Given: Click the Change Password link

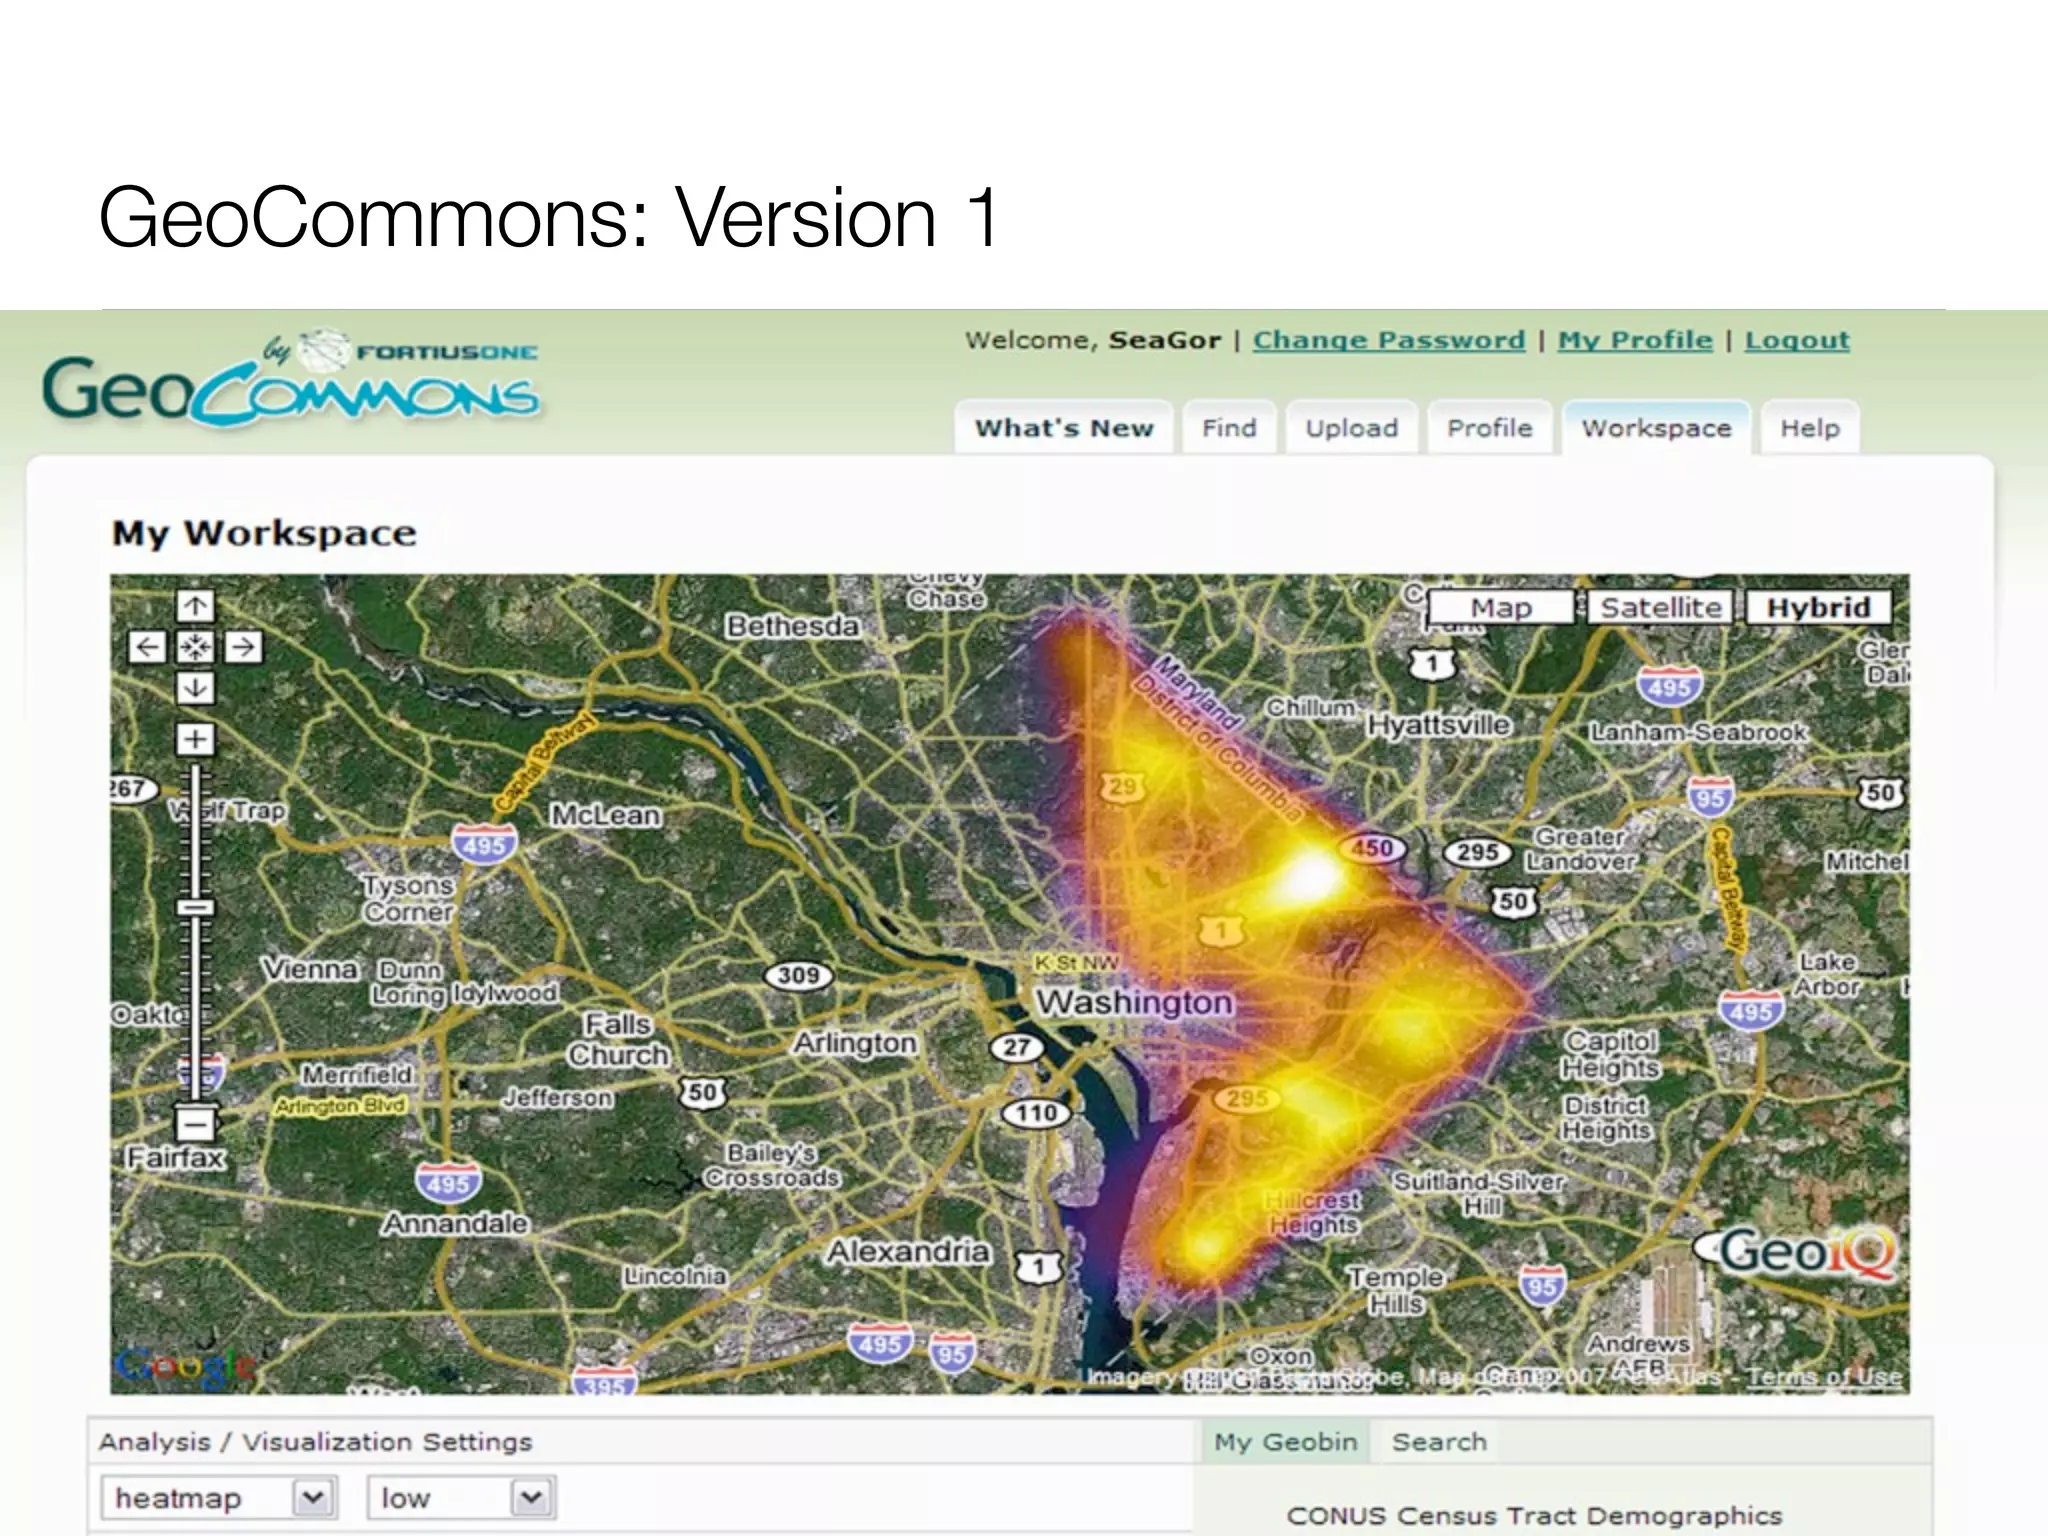Looking at the screenshot, I should pyautogui.click(x=1389, y=340).
